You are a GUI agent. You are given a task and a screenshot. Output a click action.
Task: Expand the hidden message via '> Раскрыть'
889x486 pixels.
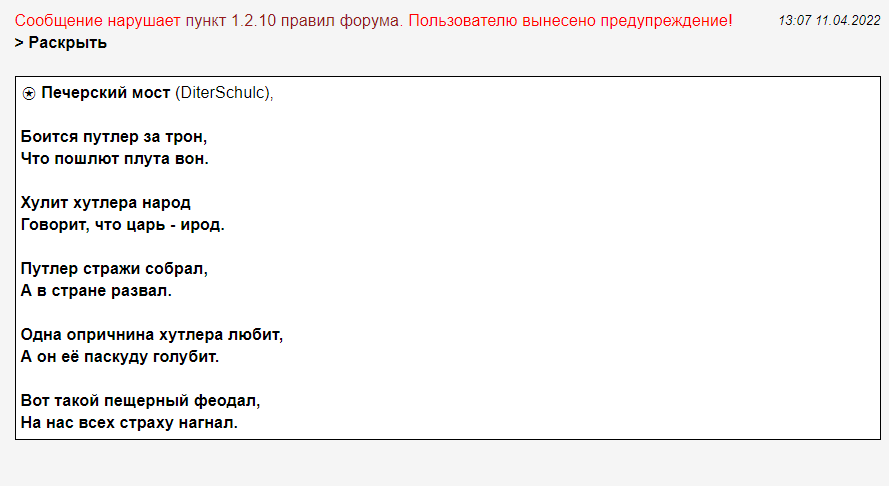(61, 43)
